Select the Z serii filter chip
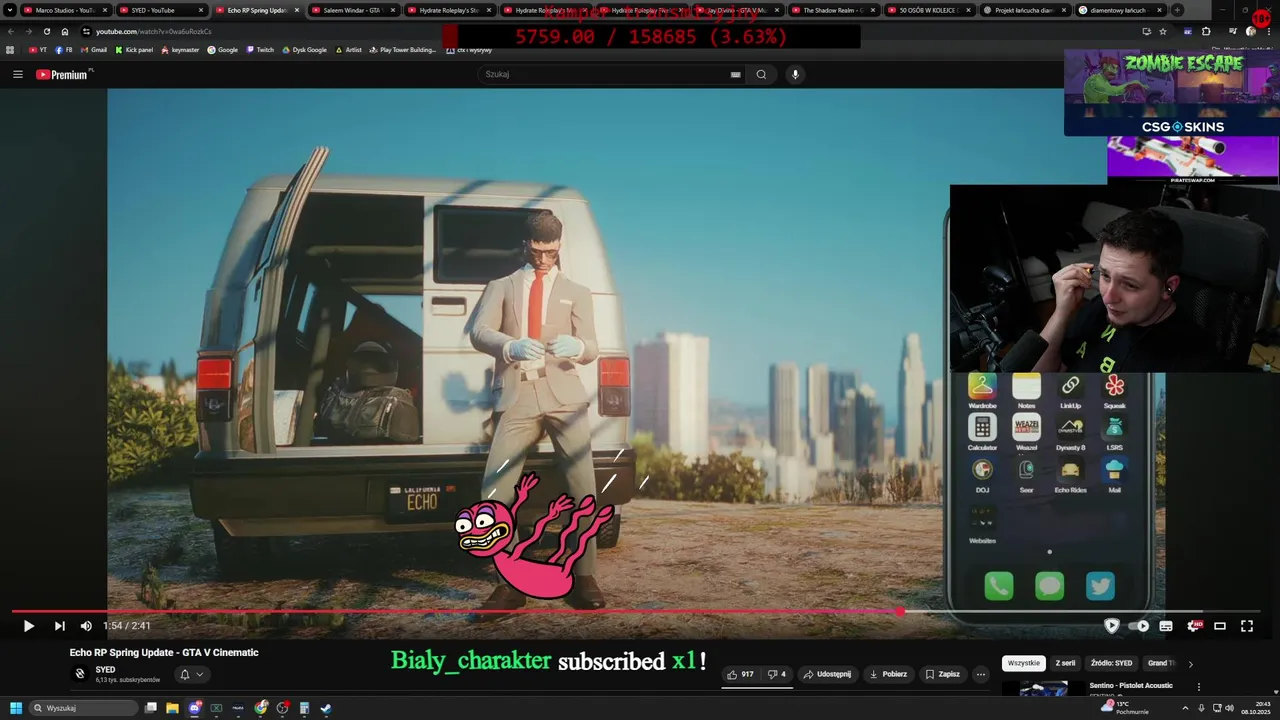 (x=1065, y=663)
